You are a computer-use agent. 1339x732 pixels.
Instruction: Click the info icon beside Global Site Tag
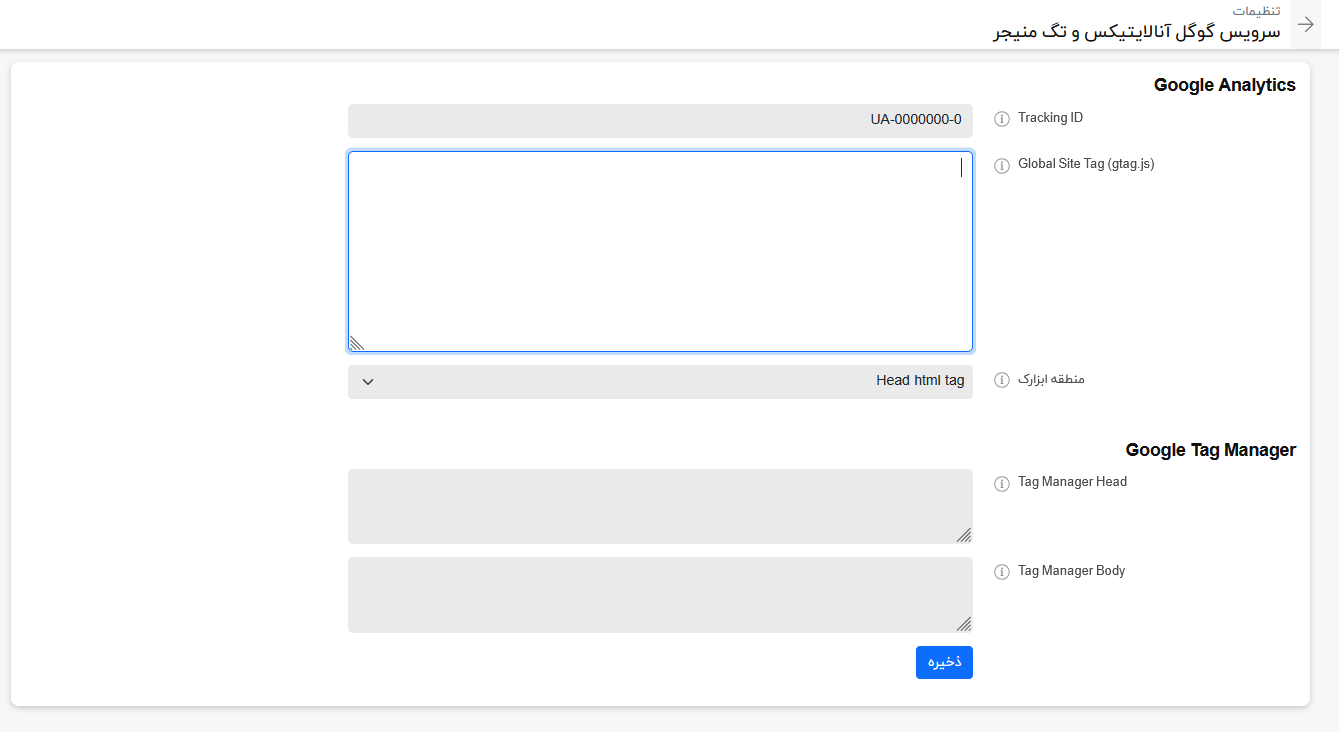(x=1002, y=165)
